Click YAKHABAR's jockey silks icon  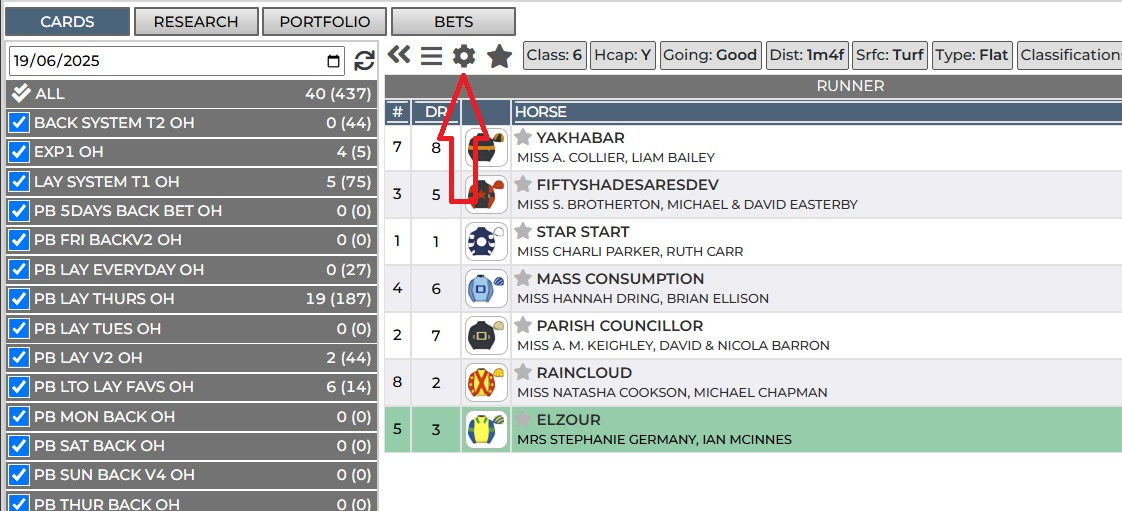pos(486,148)
